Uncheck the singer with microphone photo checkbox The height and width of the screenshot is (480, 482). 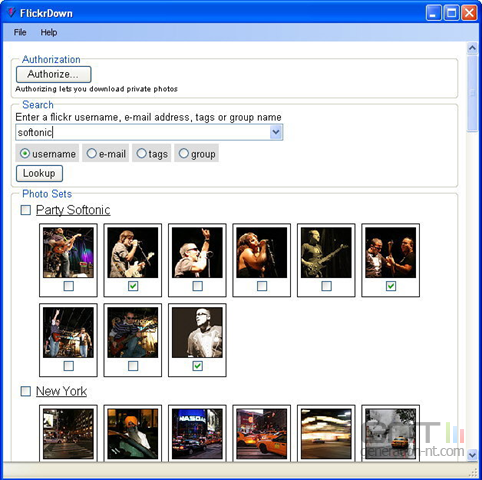coord(133,286)
